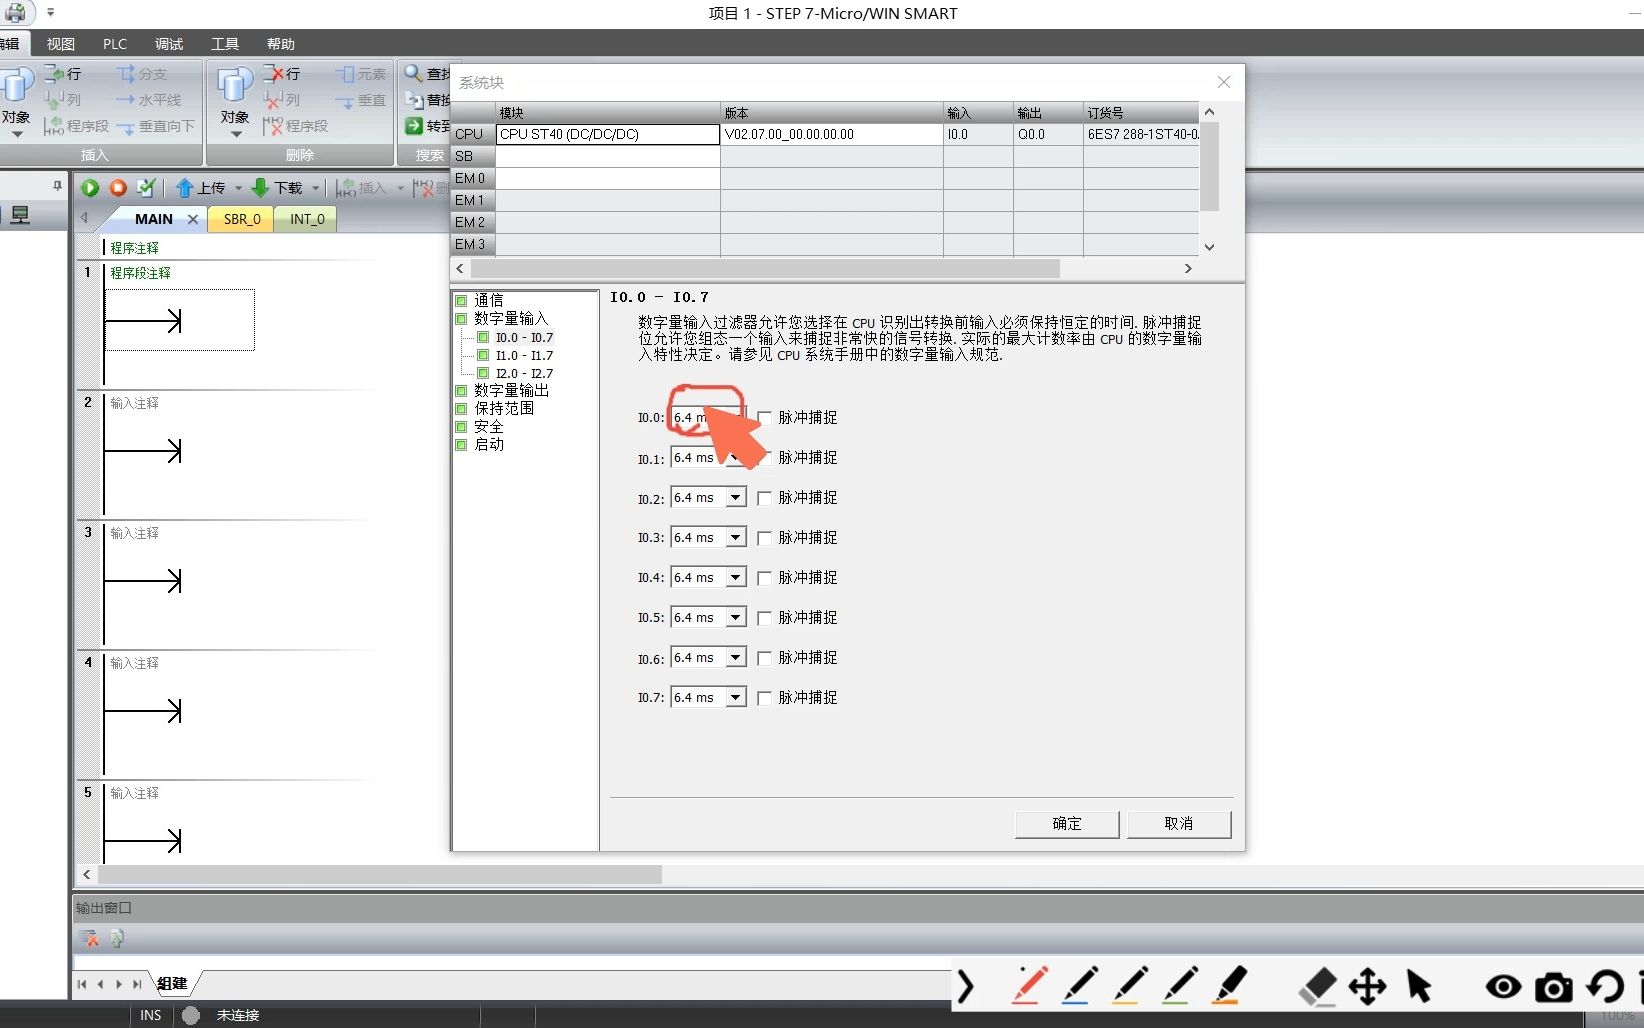
Task: Enable 脉冲捕捉 for I0.3
Action: click(x=764, y=538)
